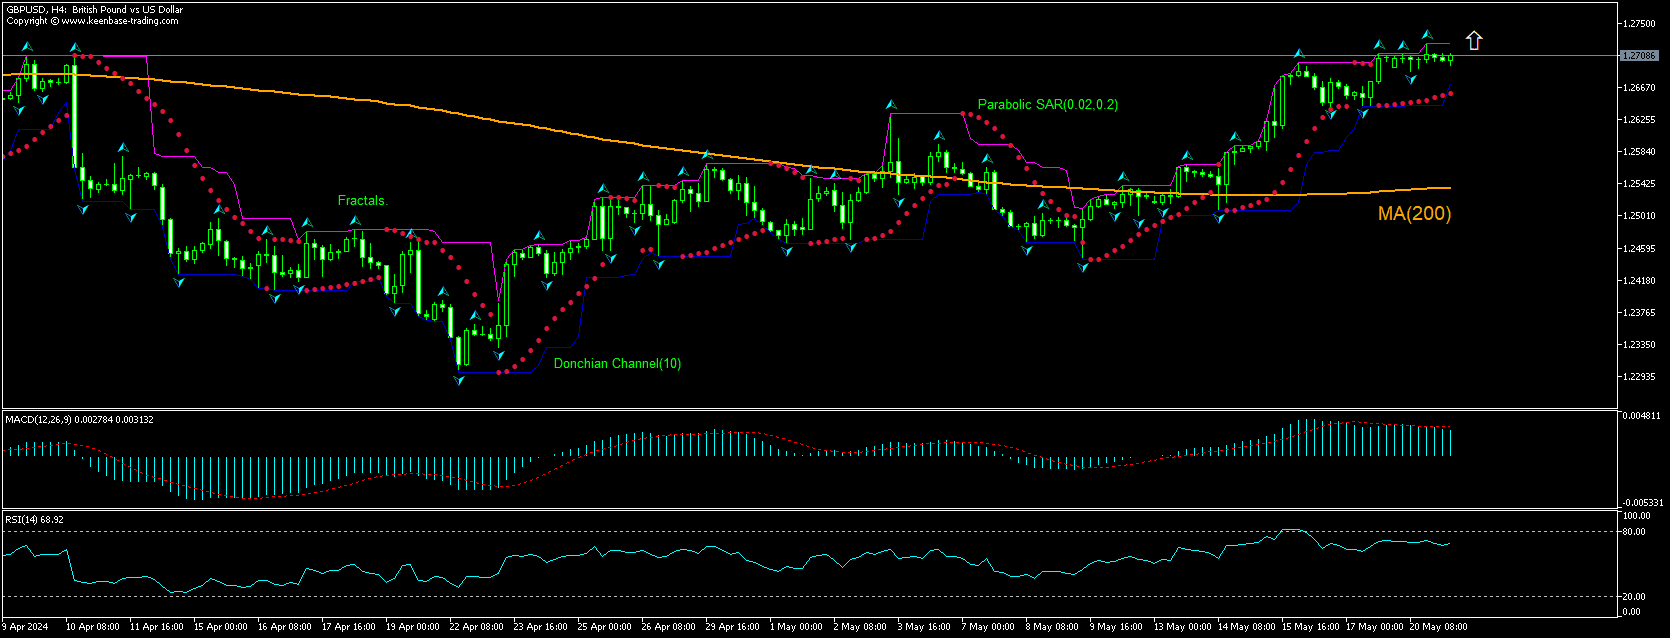Click the 1.25425 price axis level
This screenshot has height=638, width=1670.
pos(1640,184)
